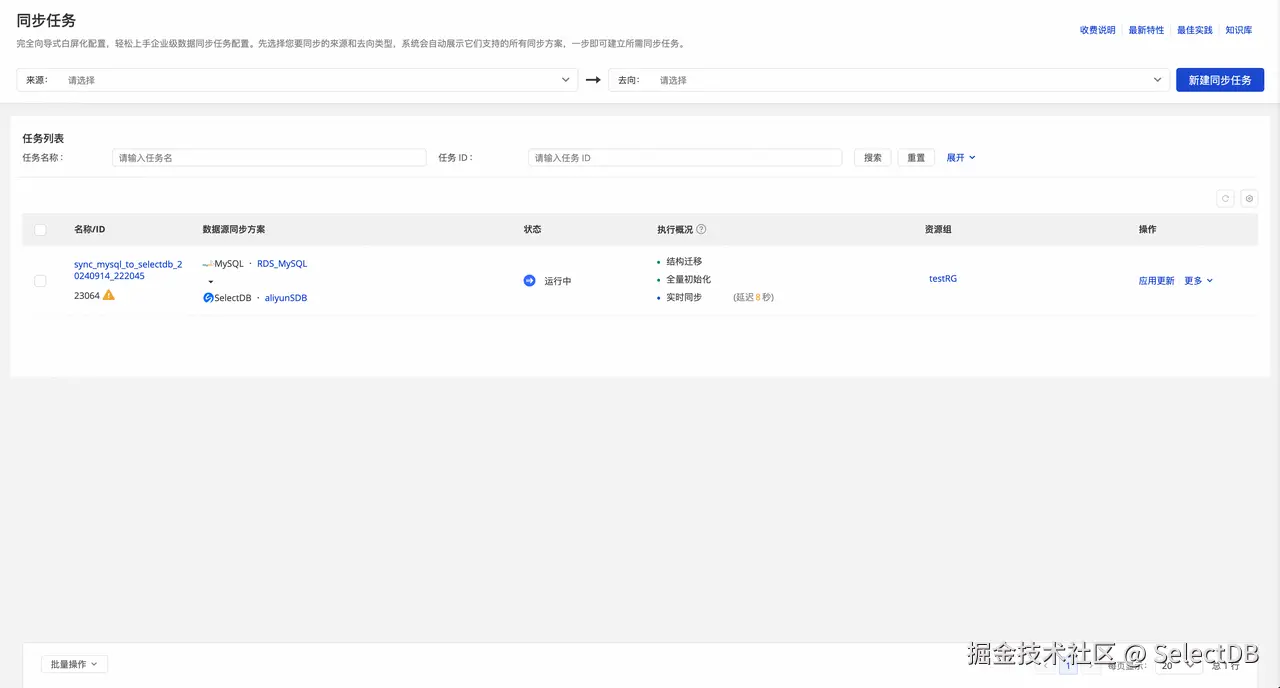Open the RDS_MySQL data source link

pos(282,264)
